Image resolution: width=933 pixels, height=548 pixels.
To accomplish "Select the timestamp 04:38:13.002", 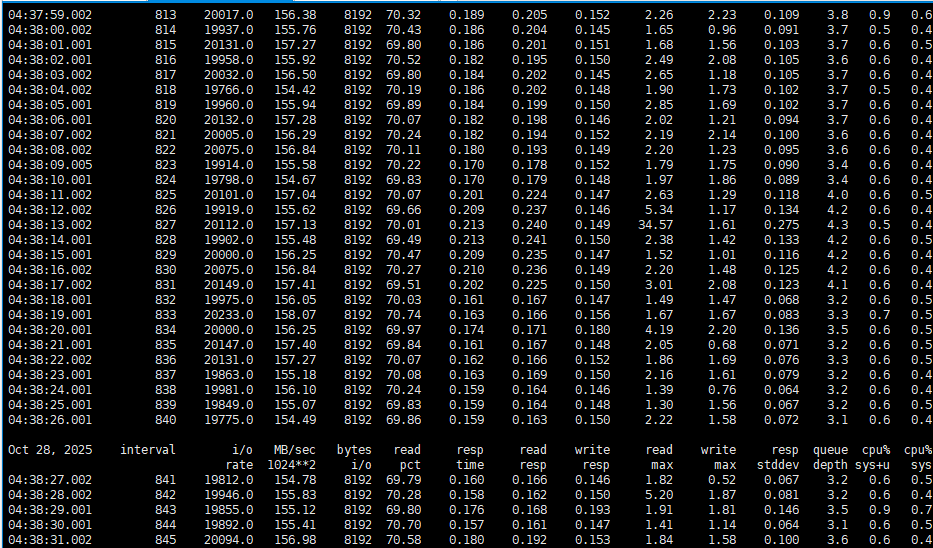I will click(49, 225).
